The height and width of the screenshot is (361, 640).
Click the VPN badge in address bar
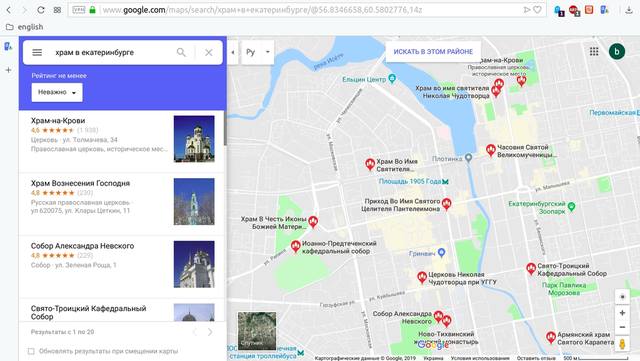[78, 10]
